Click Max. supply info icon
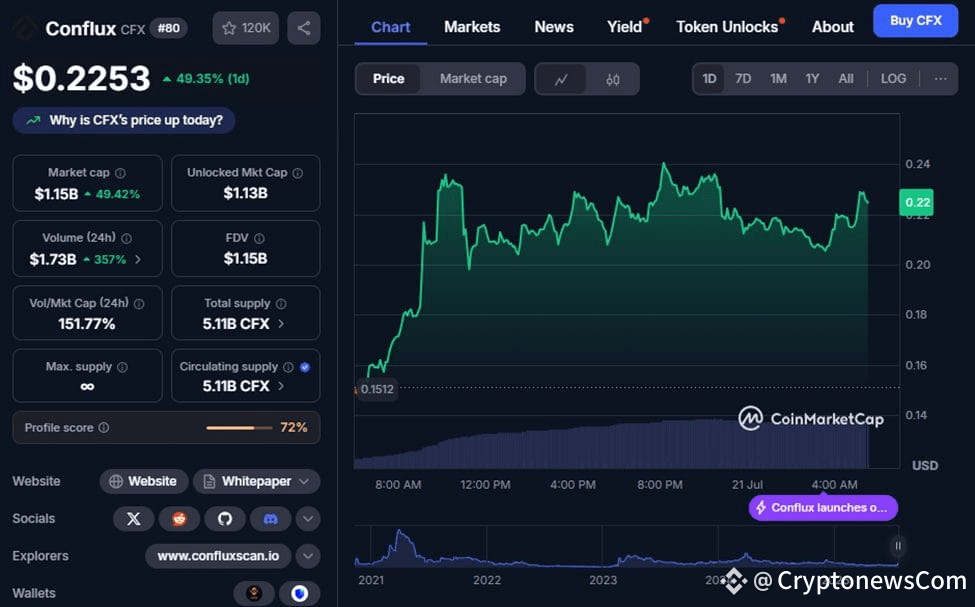The width and height of the screenshot is (975, 607). tap(122, 367)
